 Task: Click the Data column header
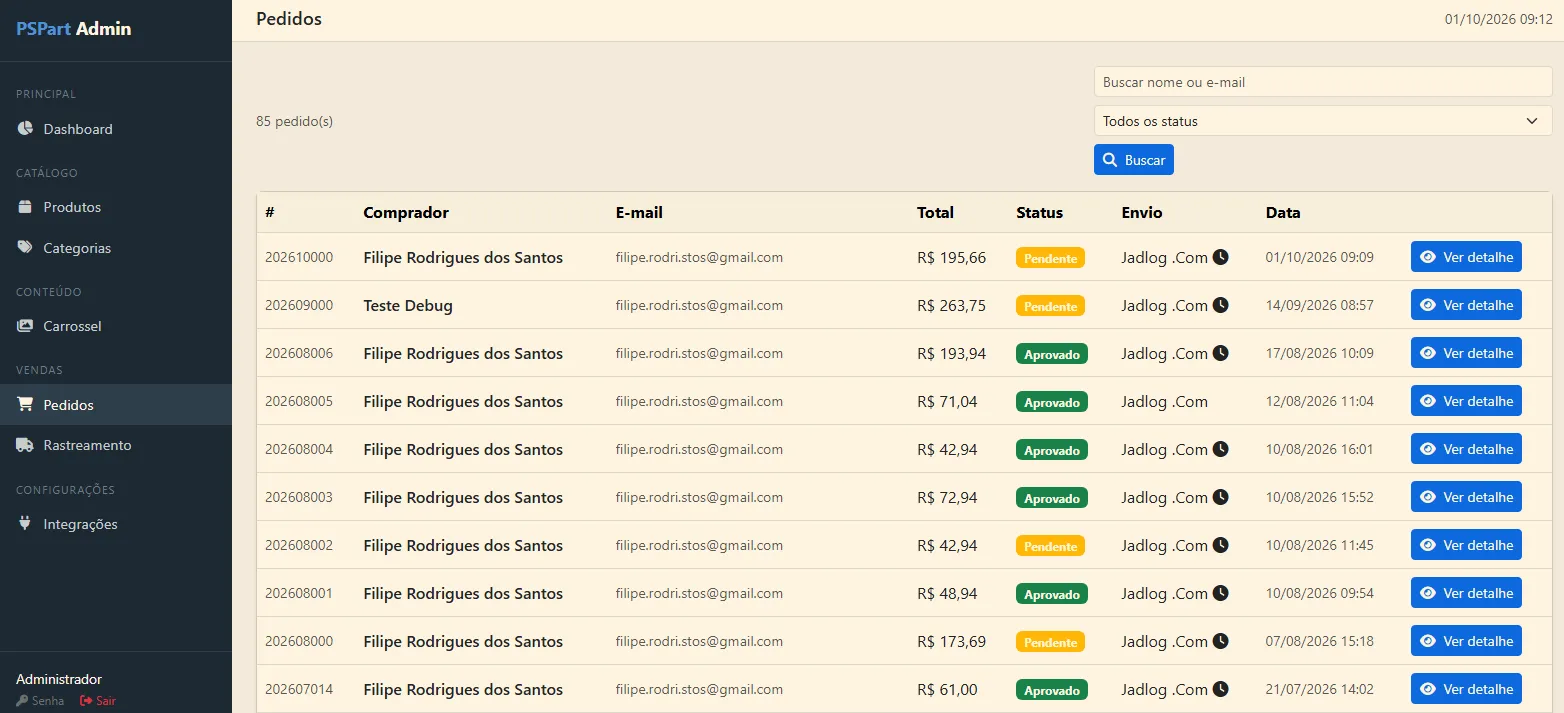pyautogui.click(x=1283, y=212)
